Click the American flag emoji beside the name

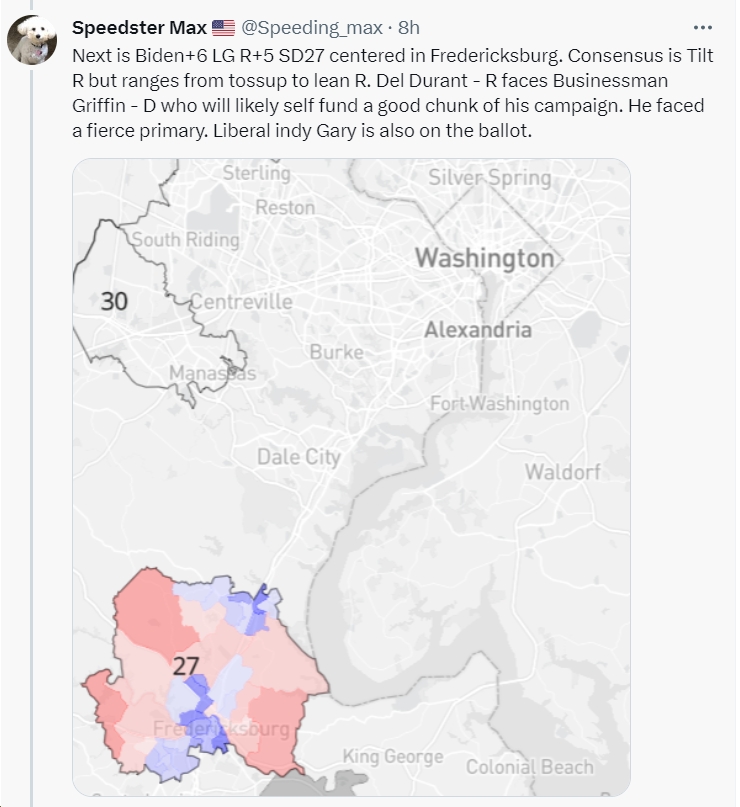coord(223,28)
